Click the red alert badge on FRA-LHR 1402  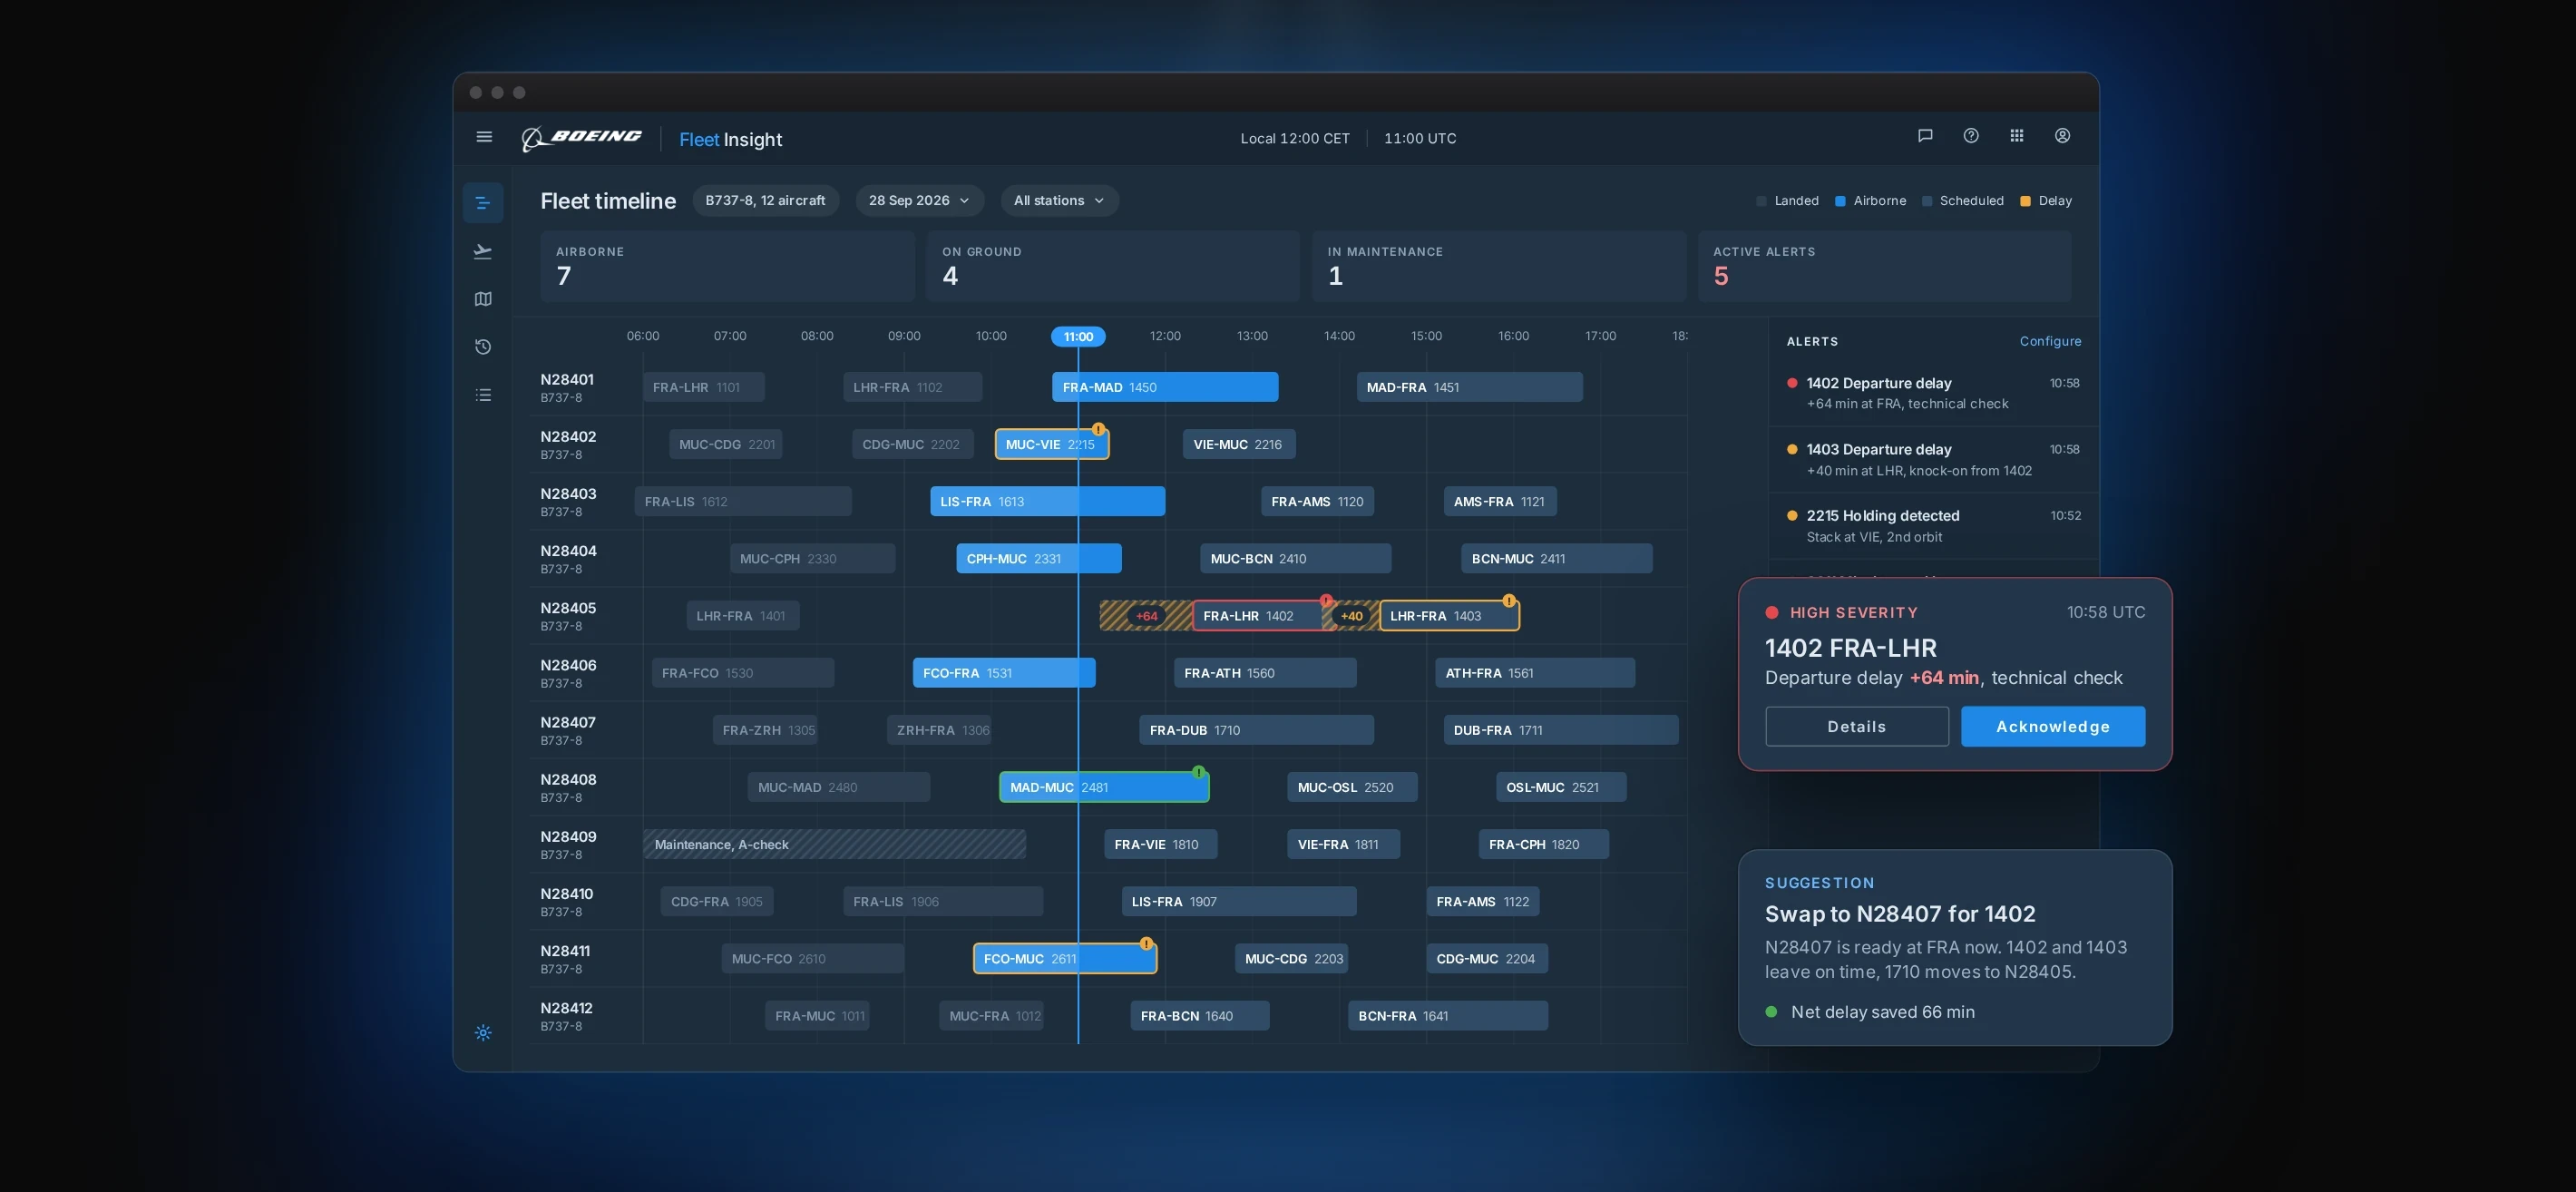pyautogui.click(x=1326, y=601)
